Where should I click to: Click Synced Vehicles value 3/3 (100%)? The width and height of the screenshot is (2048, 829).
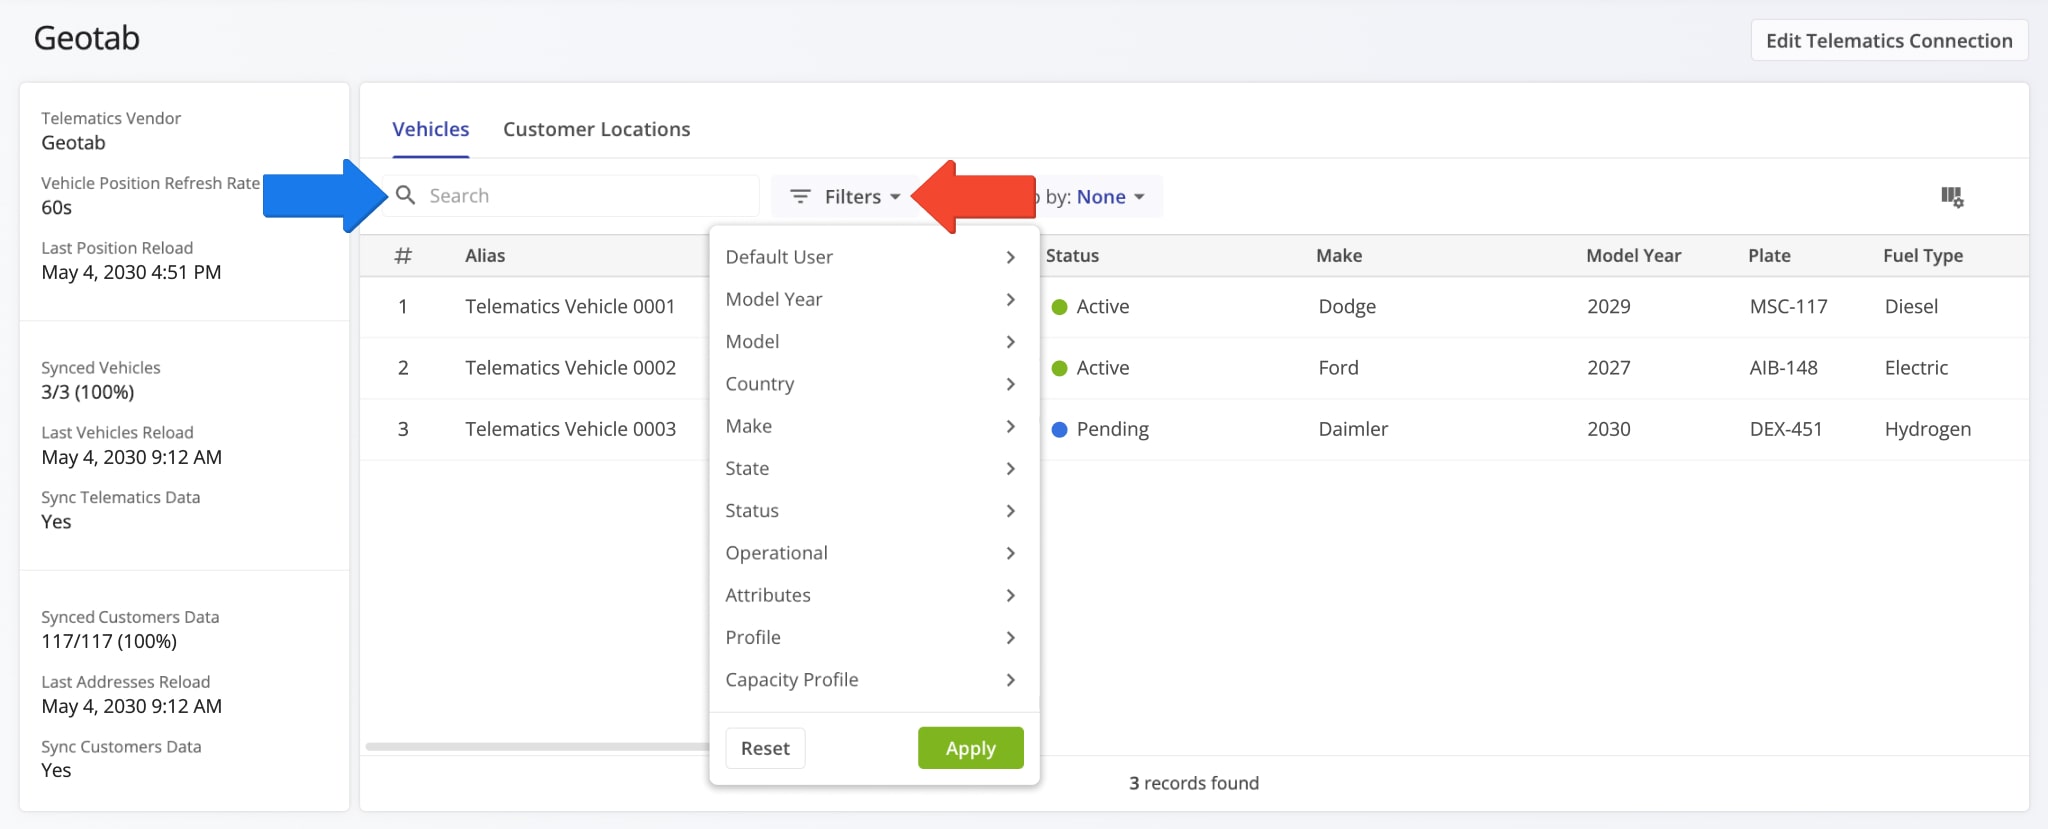tap(88, 392)
